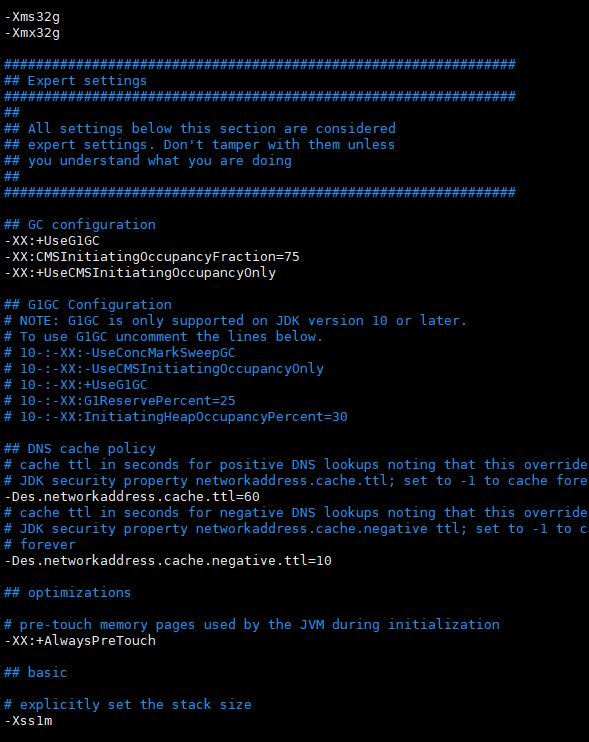Click the networkaddress.cache.negative.ttl=10 setting
This screenshot has width=589, height=742.
click(x=168, y=561)
